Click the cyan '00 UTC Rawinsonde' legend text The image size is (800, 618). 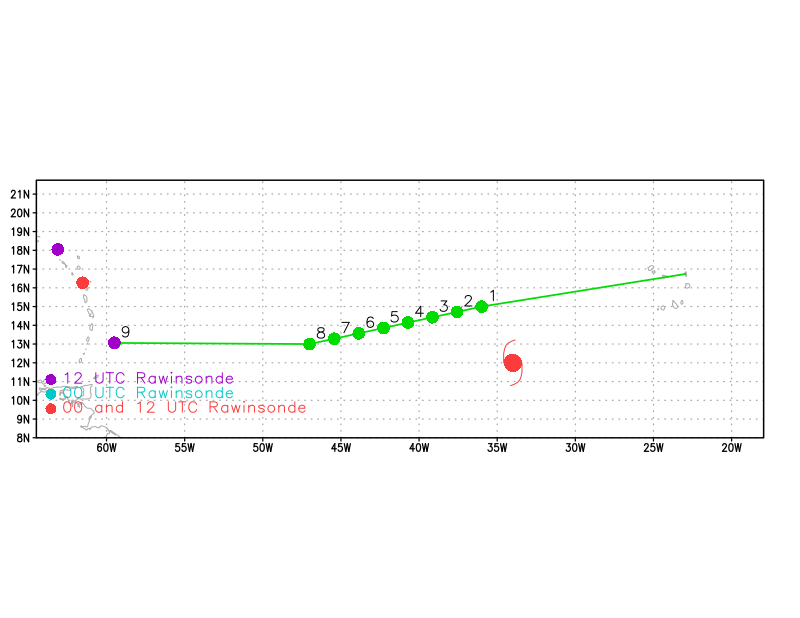pyautogui.click(x=148, y=393)
